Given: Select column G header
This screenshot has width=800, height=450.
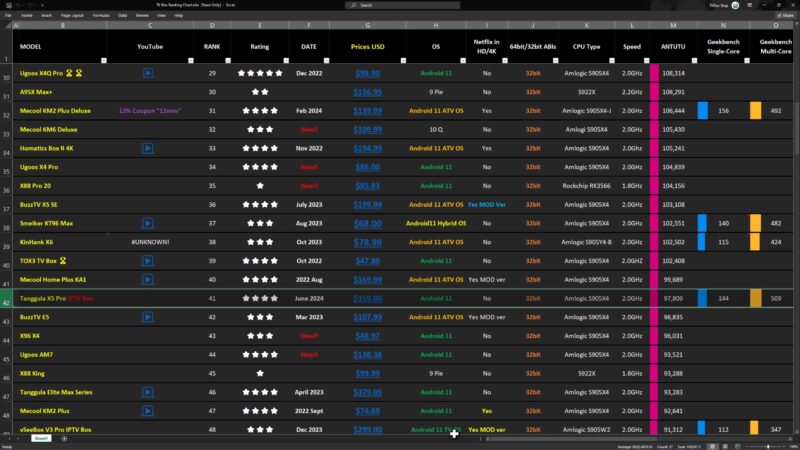Looking at the screenshot, I should click(367, 25).
